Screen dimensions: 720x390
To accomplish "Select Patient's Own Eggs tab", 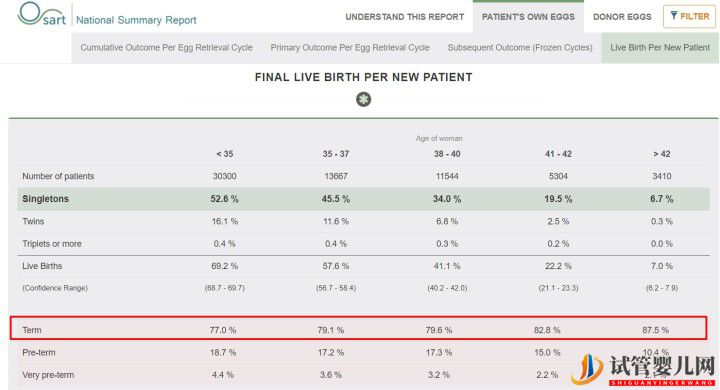I will tap(528, 17).
